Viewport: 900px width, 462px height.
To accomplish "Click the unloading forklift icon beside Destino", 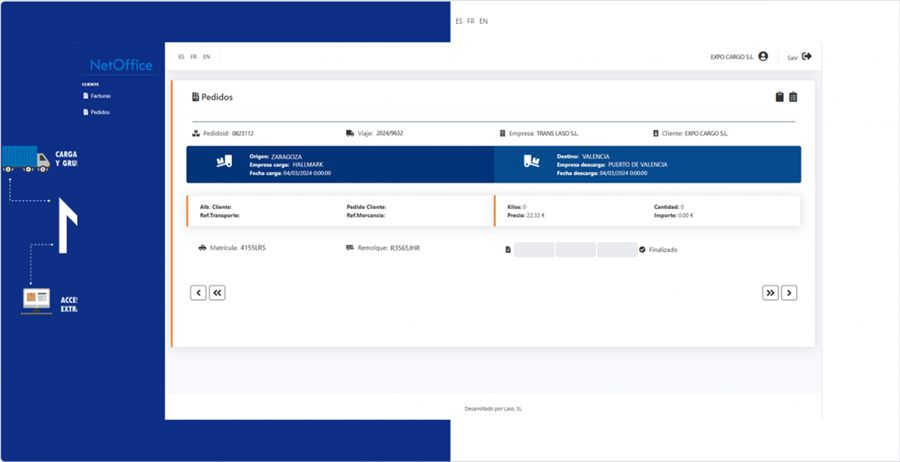I will (532, 161).
